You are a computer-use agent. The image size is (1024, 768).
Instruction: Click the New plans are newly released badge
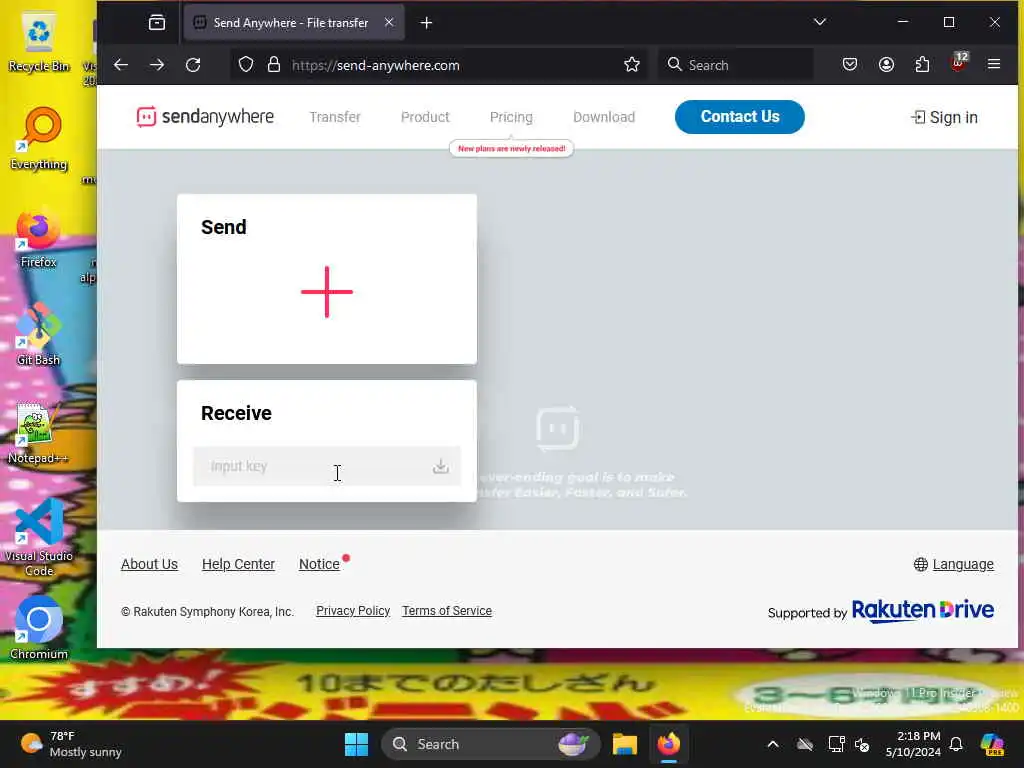[x=511, y=148]
